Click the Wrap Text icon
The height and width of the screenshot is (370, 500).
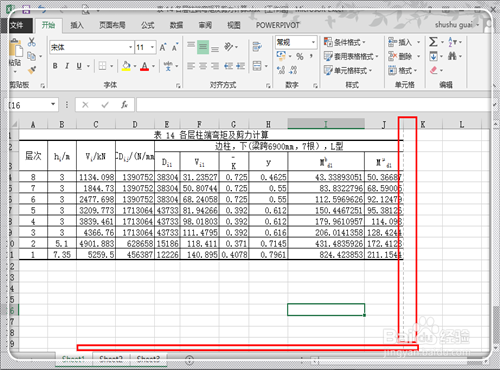[x=257, y=47]
